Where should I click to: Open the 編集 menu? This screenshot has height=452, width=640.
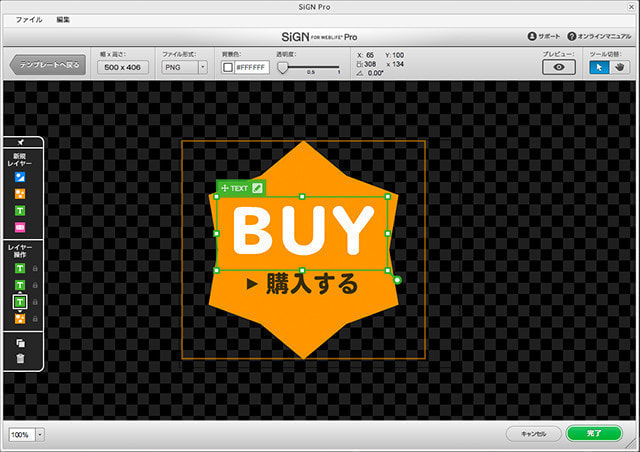[63, 20]
